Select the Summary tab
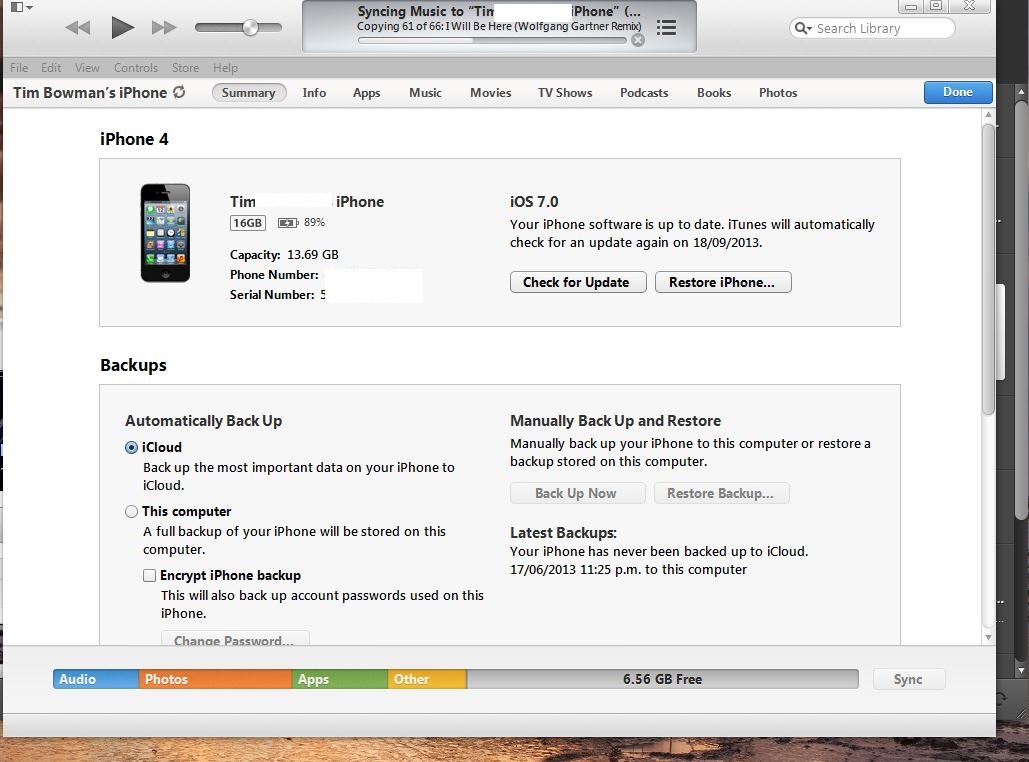This screenshot has height=762, width=1029. (249, 93)
